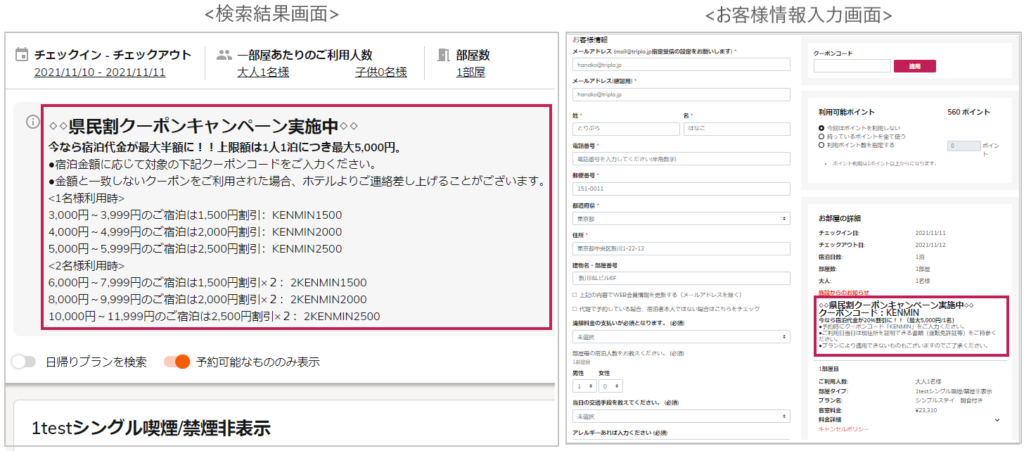Open the 女性 count dropdown
This screenshot has width=1024, height=451.
(x=611, y=386)
